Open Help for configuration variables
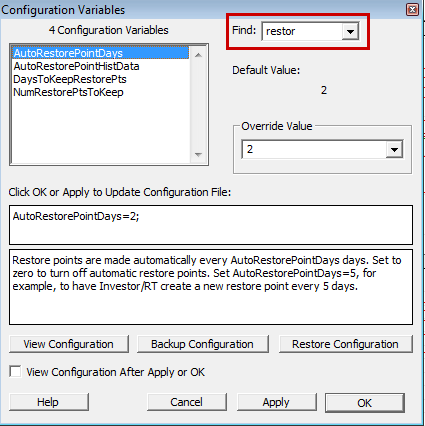Viewport: 425px width, 426px height. (49, 402)
